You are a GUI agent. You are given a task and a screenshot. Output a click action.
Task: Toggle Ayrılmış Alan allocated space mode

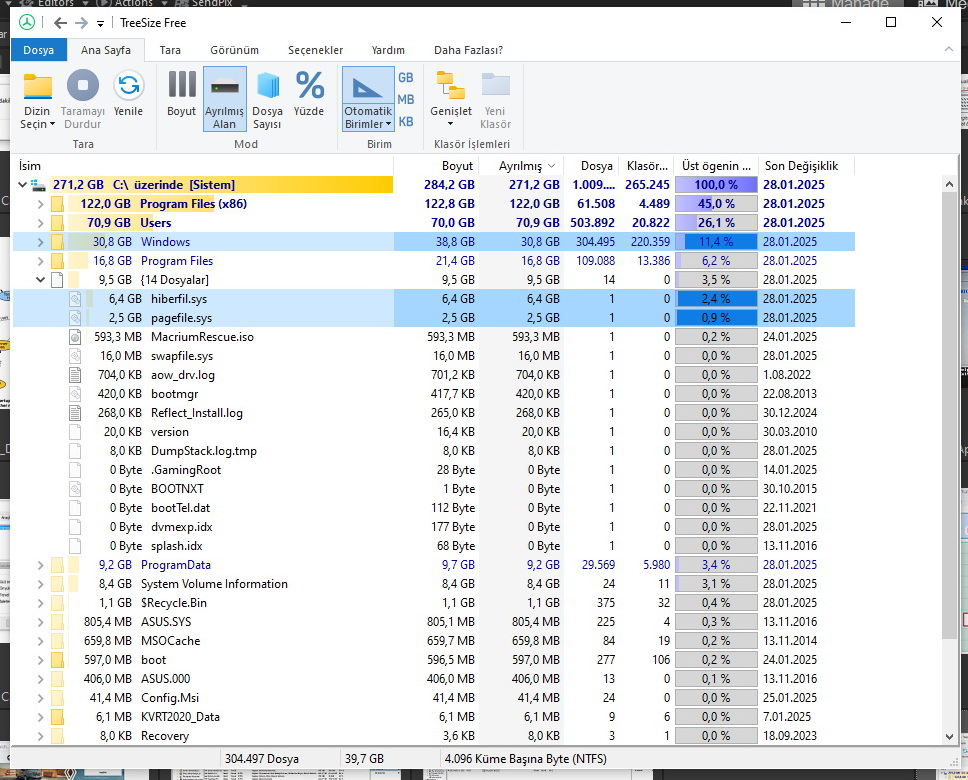[225, 99]
